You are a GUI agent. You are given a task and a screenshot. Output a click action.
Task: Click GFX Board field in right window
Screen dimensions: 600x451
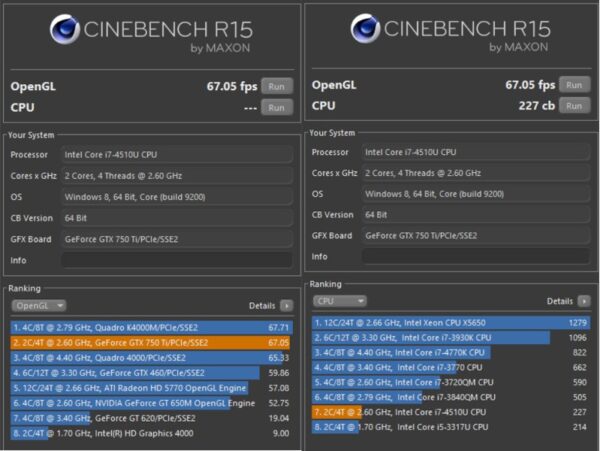point(476,236)
